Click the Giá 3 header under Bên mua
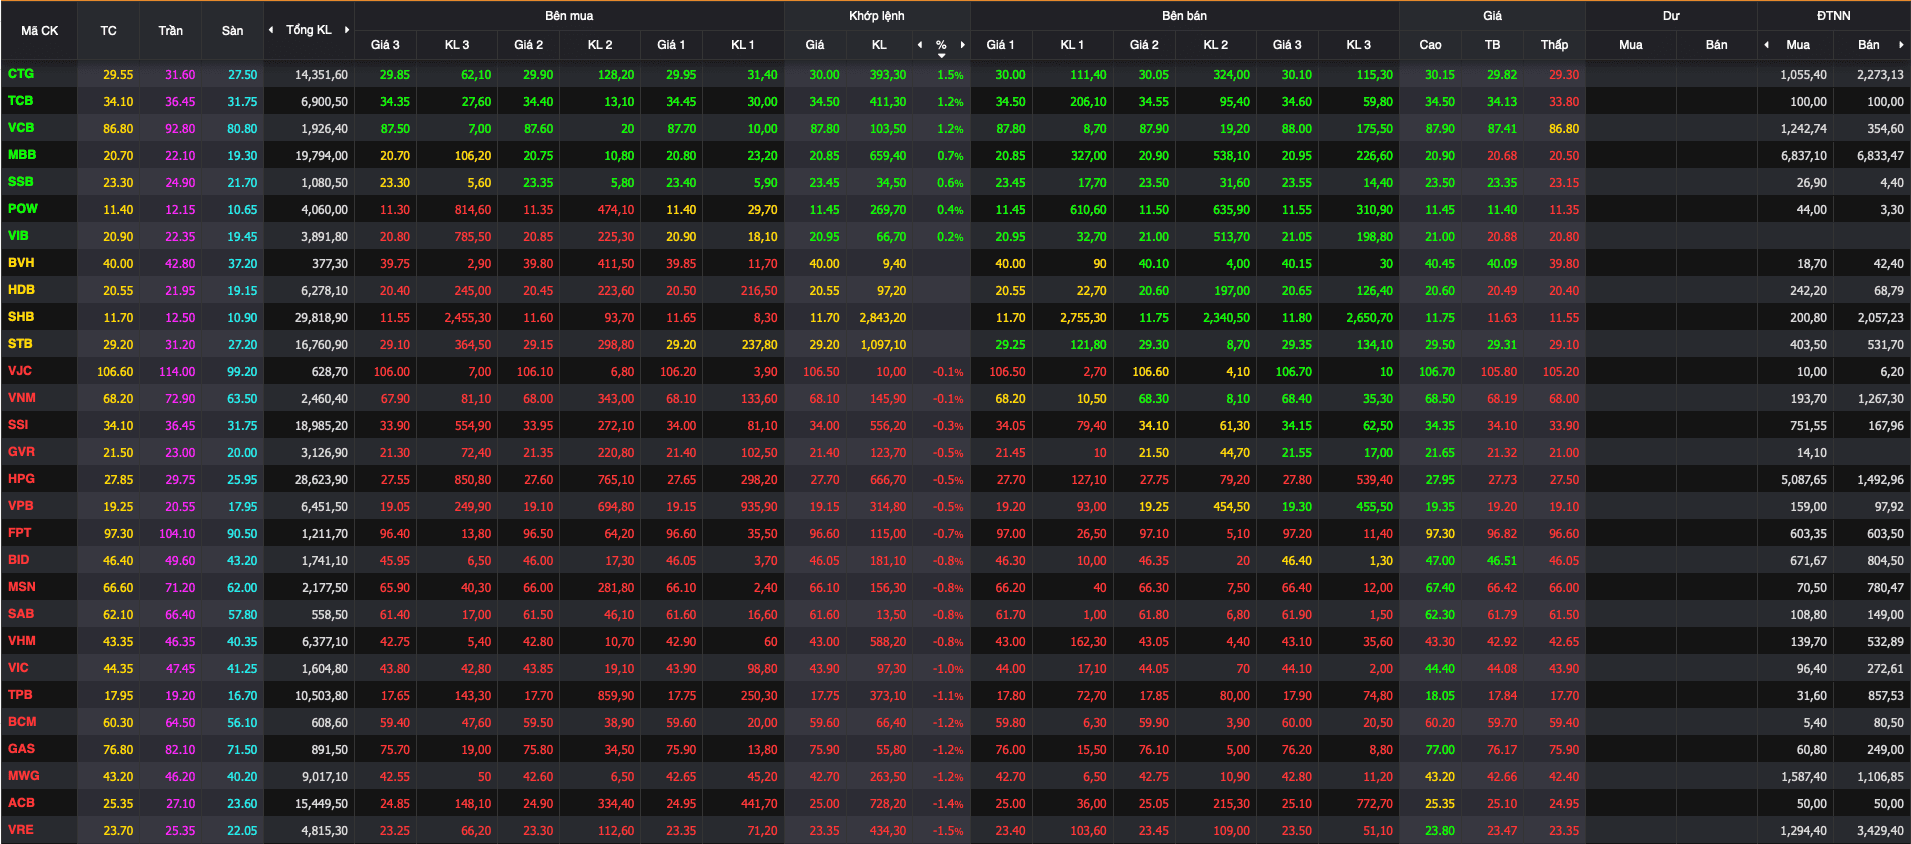This screenshot has width=1911, height=844. pyautogui.click(x=385, y=45)
